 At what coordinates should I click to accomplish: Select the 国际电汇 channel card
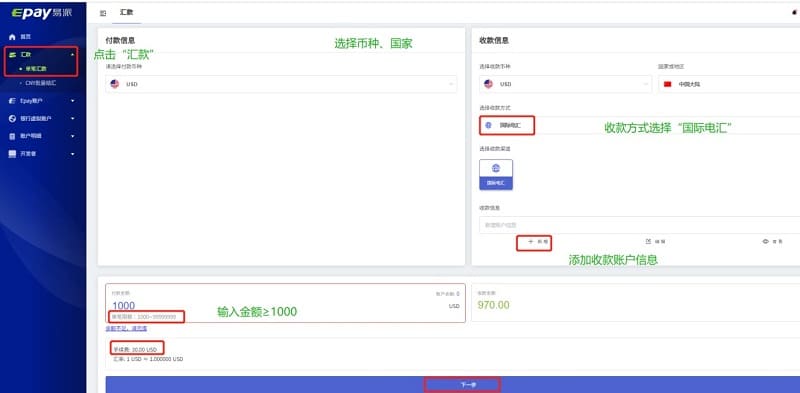click(x=496, y=175)
